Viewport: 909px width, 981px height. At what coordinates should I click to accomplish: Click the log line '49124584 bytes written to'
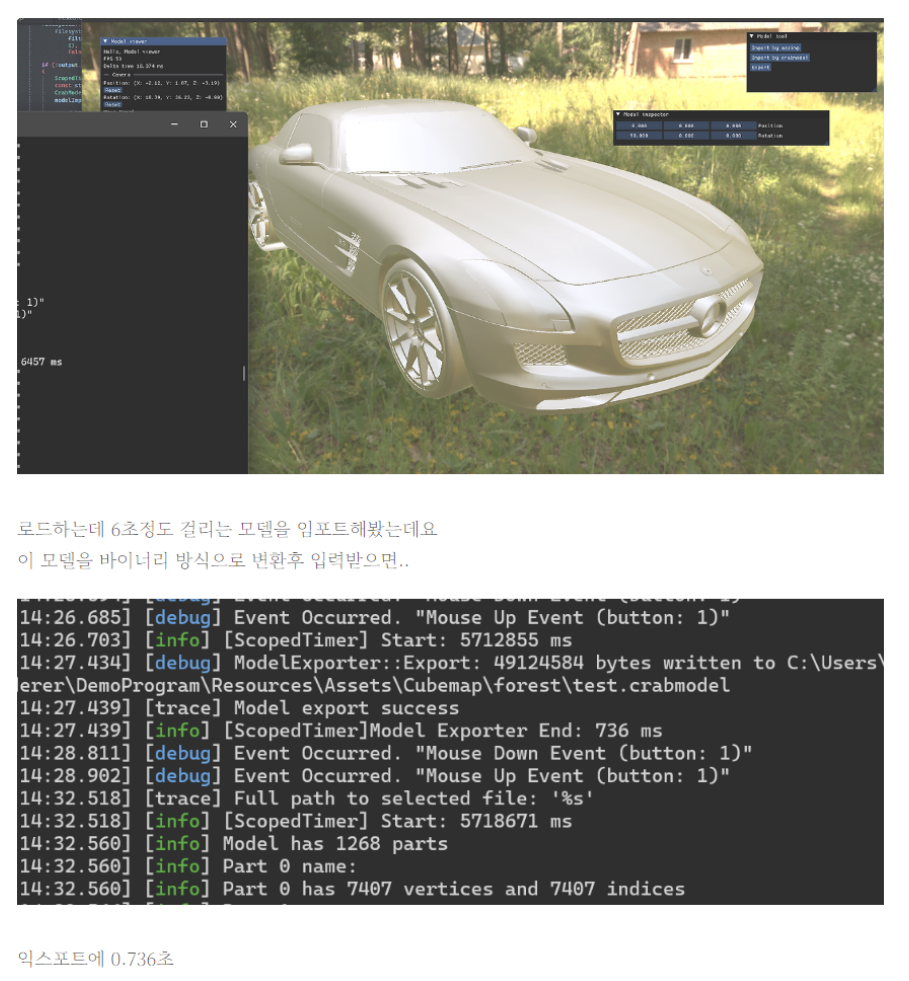click(x=634, y=663)
